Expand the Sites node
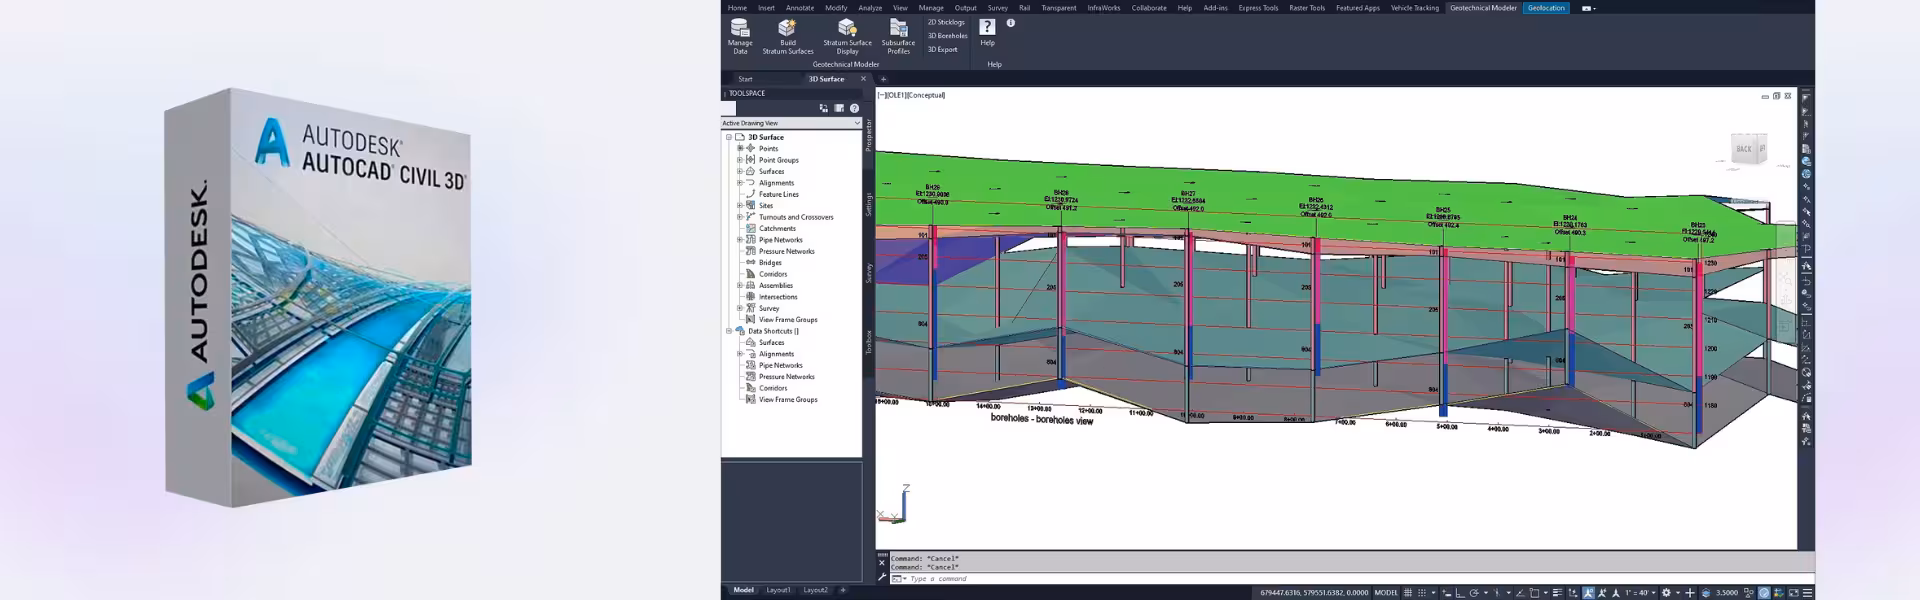This screenshot has height=600, width=1920. [x=740, y=205]
